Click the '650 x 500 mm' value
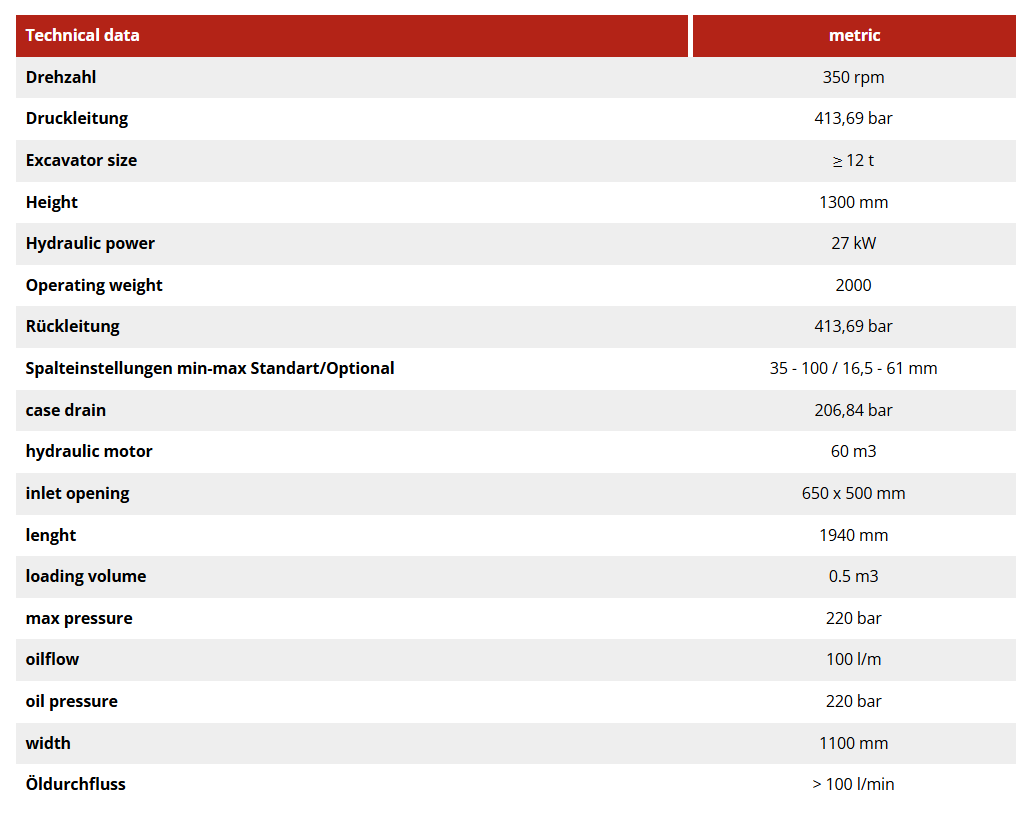This screenshot has width=1032, height=825. click(853, 493)
